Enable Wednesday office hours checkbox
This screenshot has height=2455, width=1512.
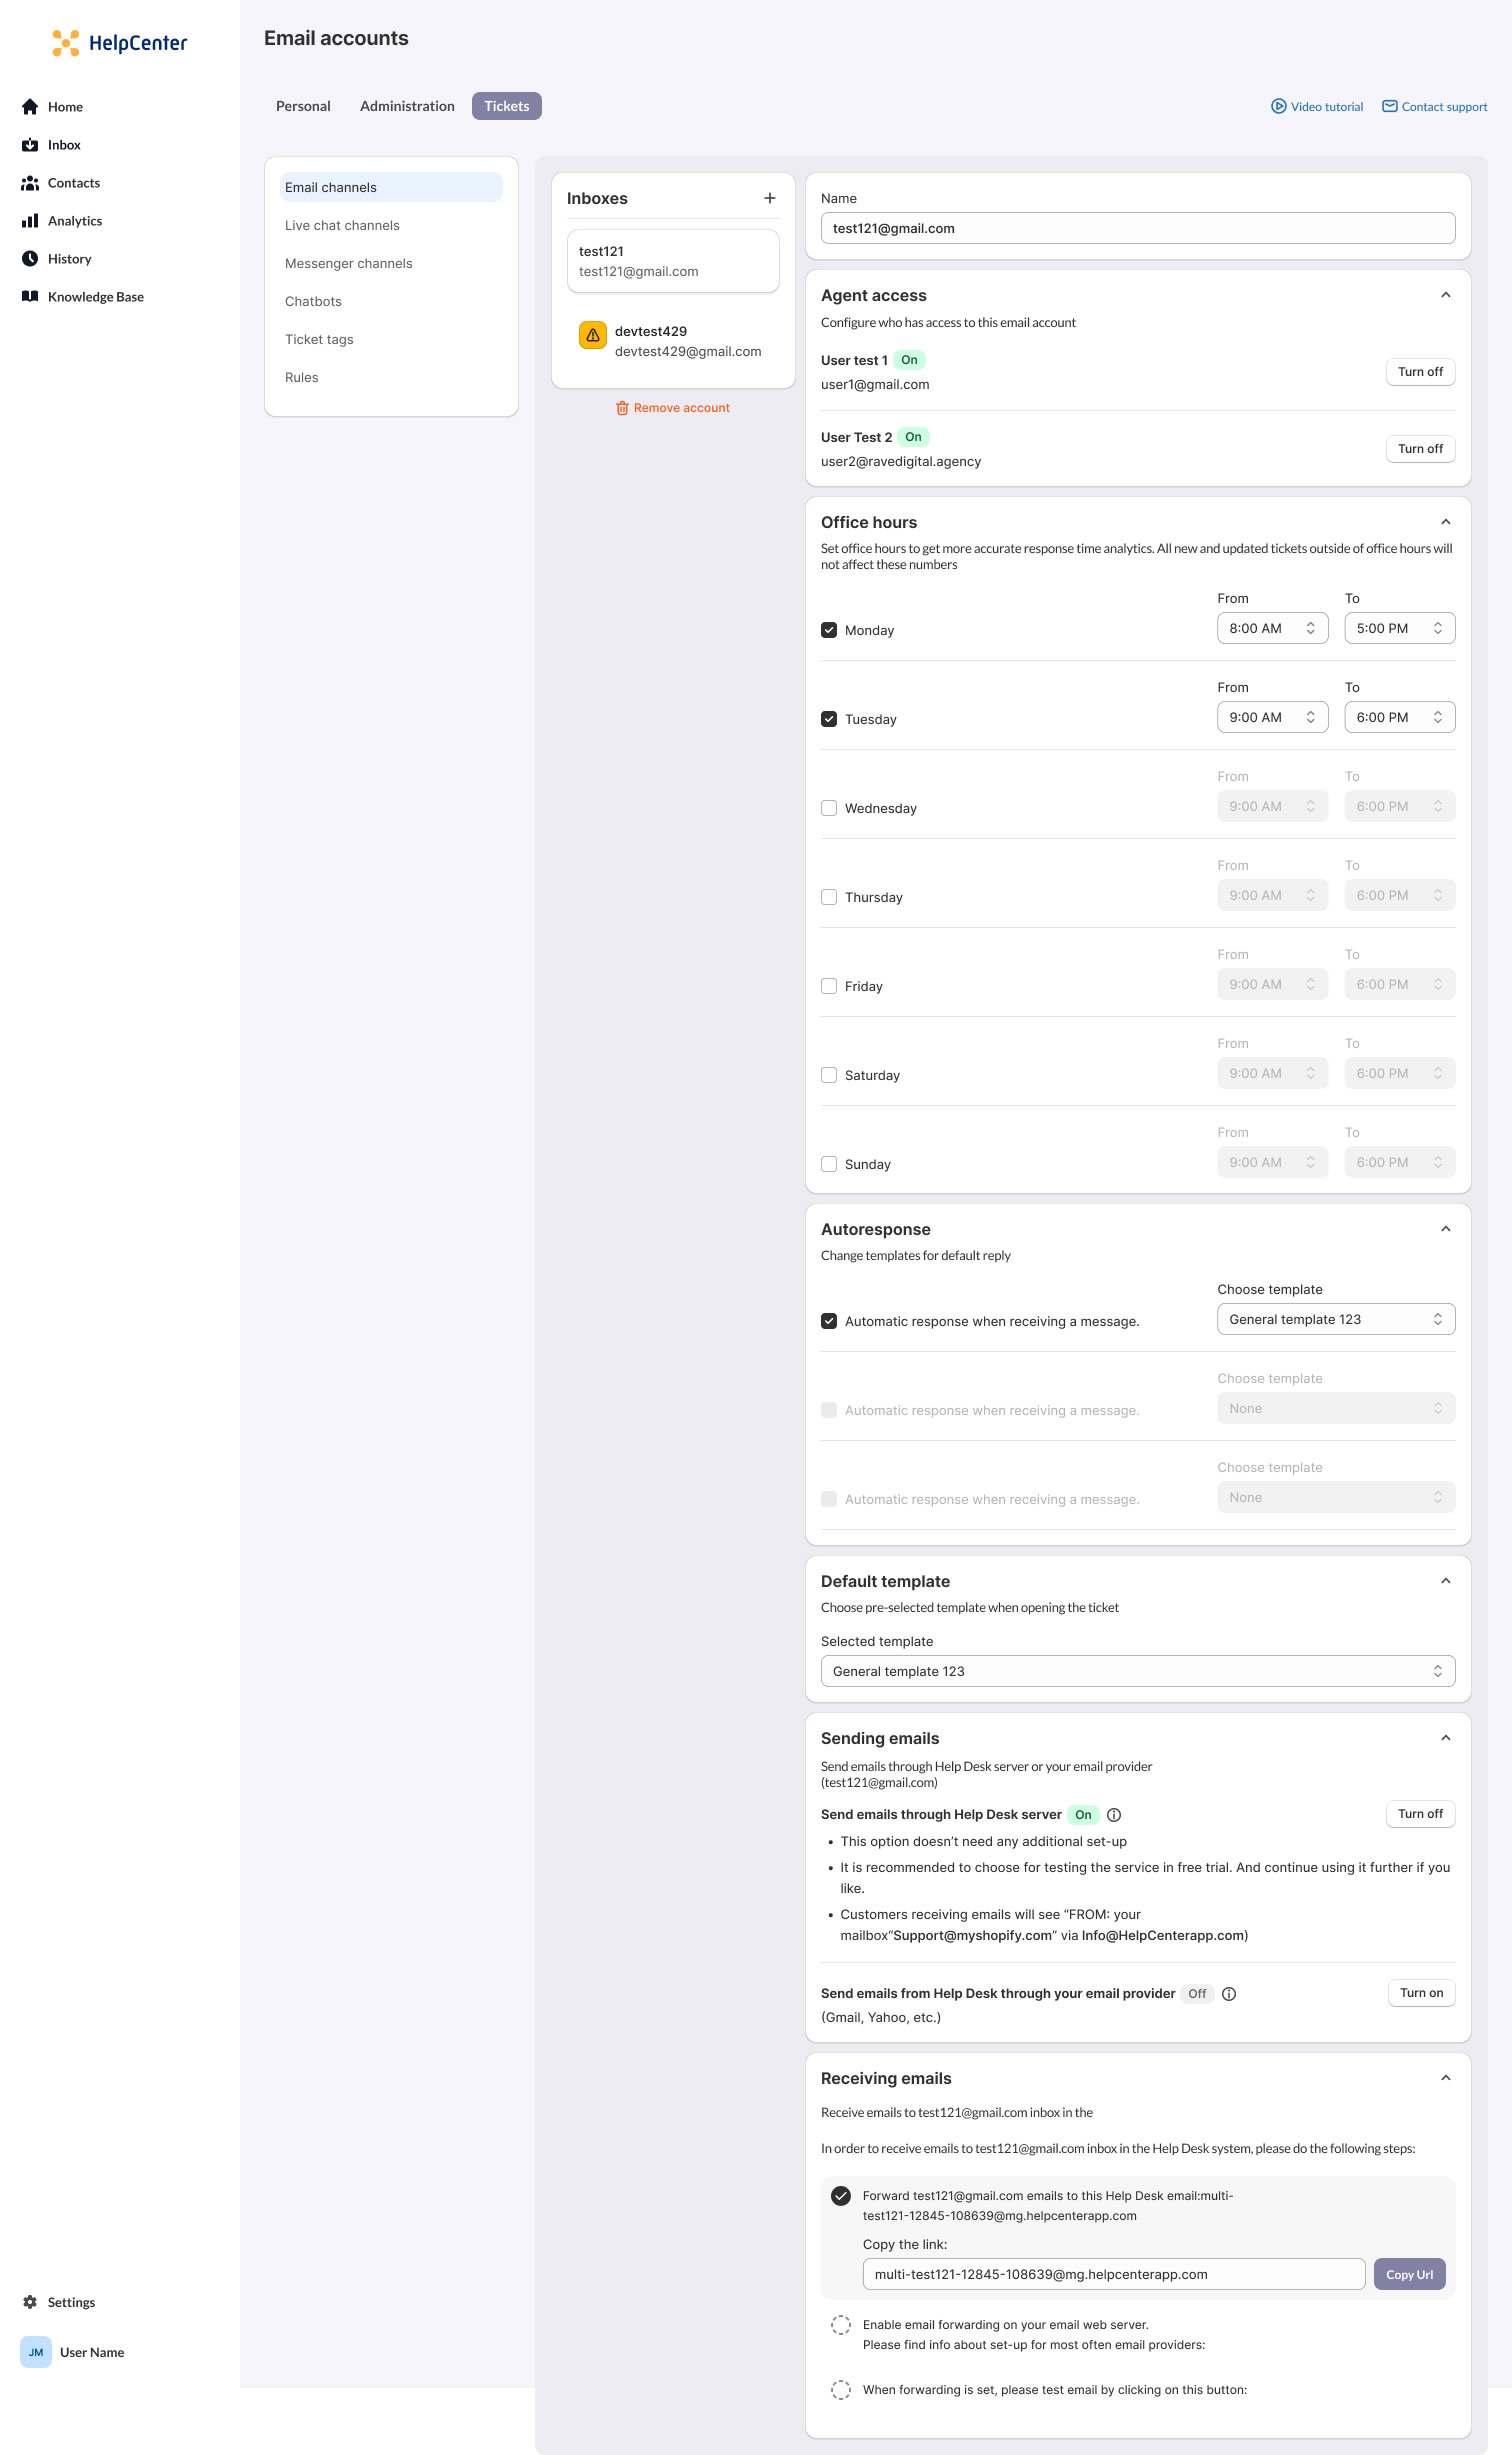829,808
